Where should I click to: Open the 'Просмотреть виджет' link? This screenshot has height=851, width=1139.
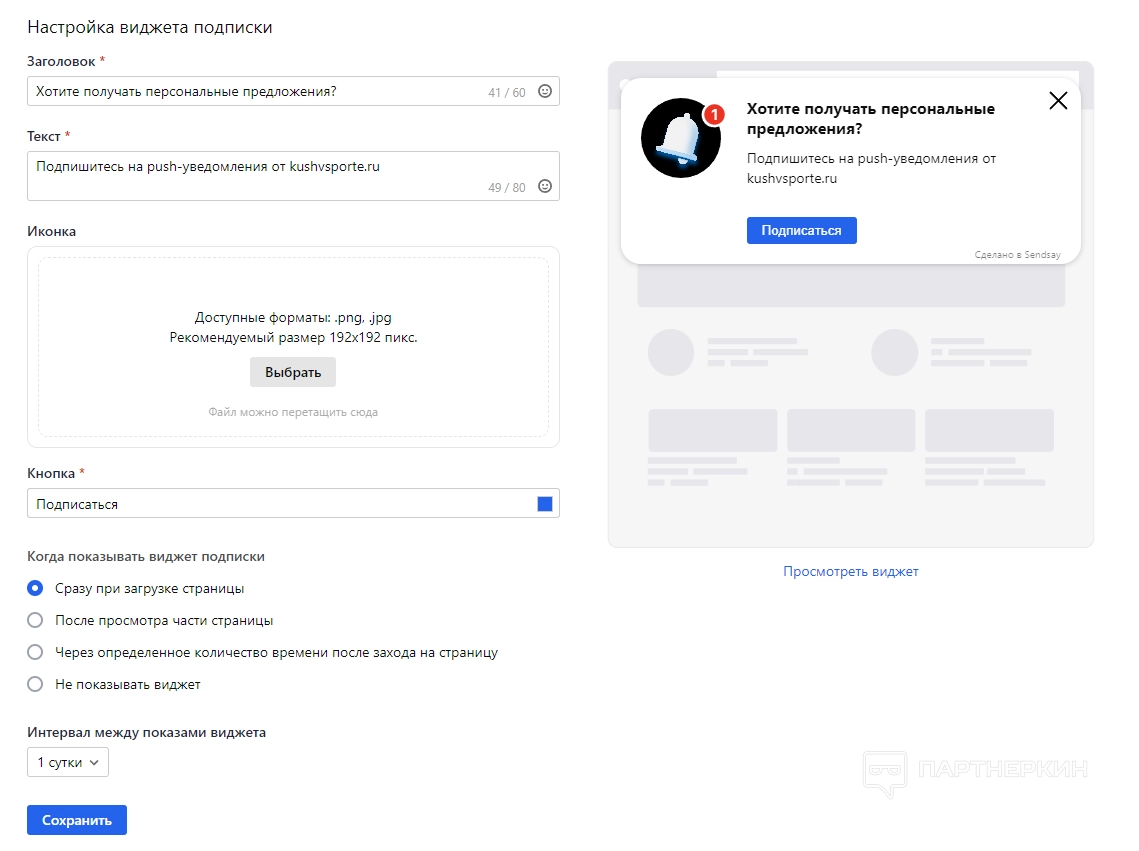[851, 571]
